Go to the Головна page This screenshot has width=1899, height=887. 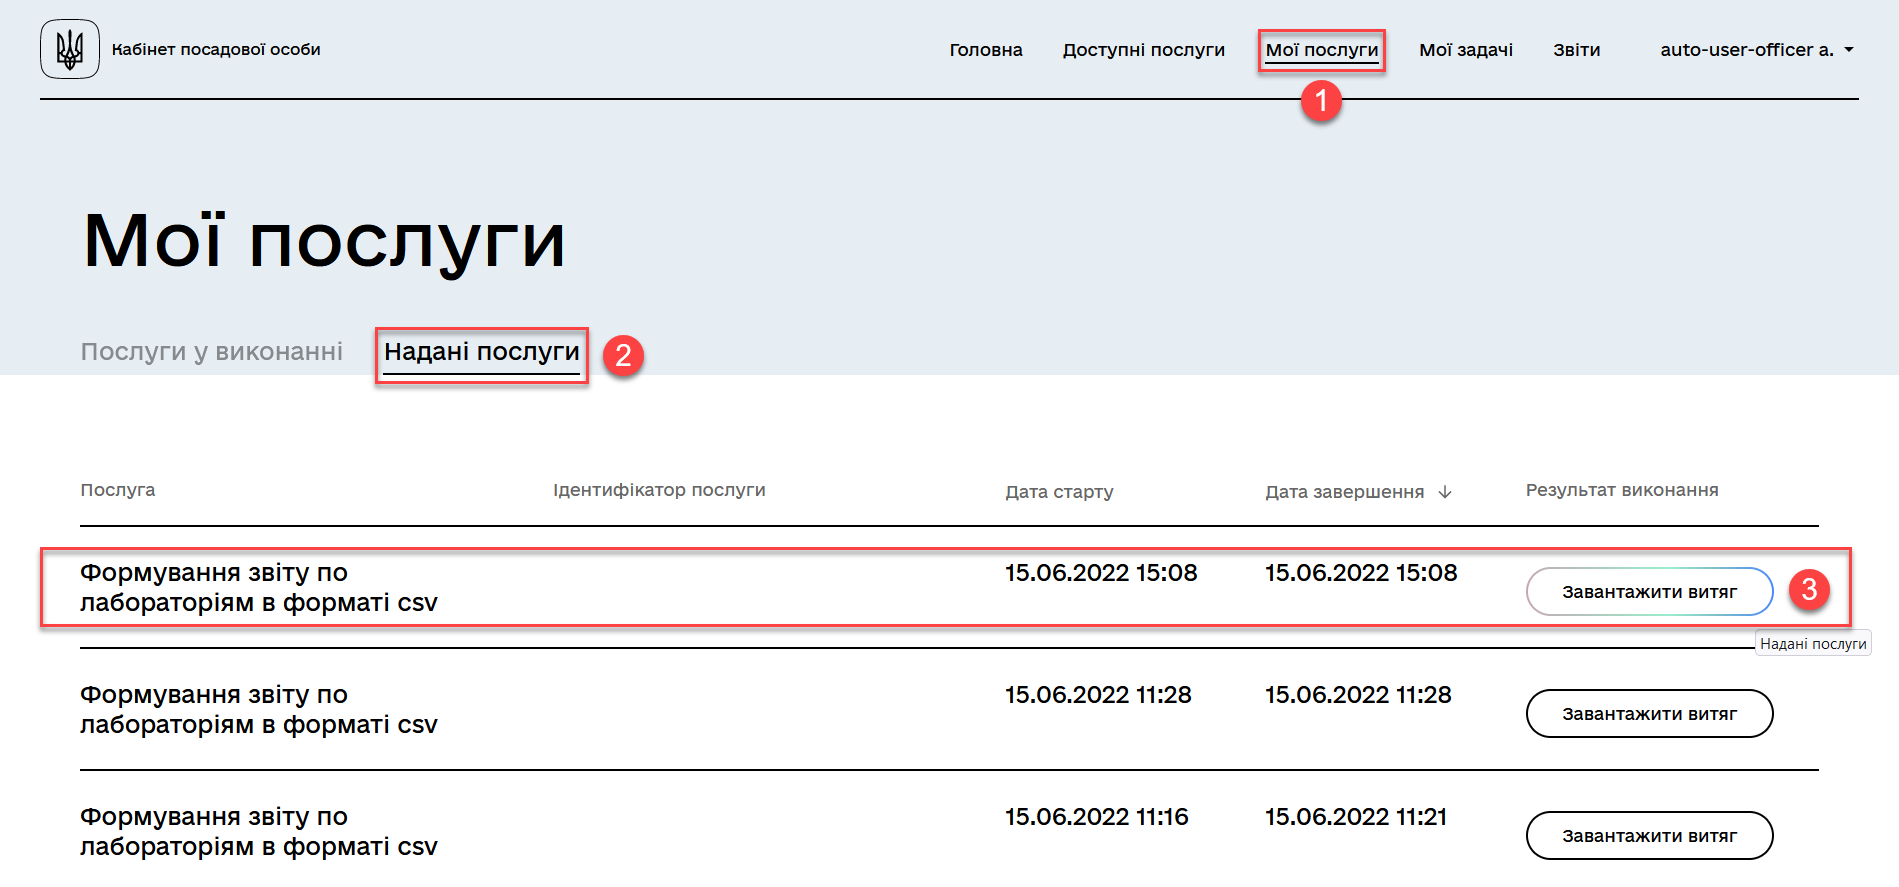[985, 50]
